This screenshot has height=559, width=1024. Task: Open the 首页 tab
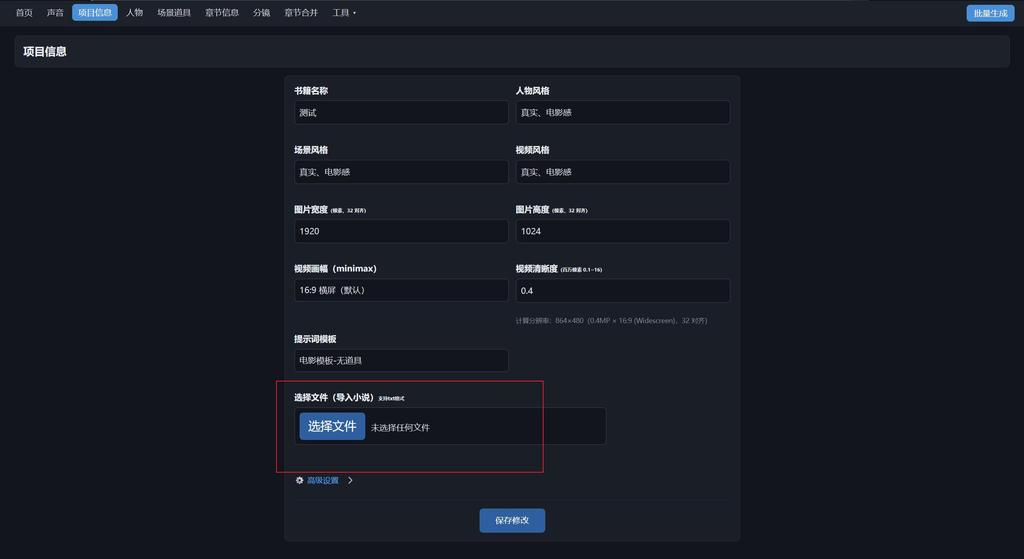click(24, 12)
